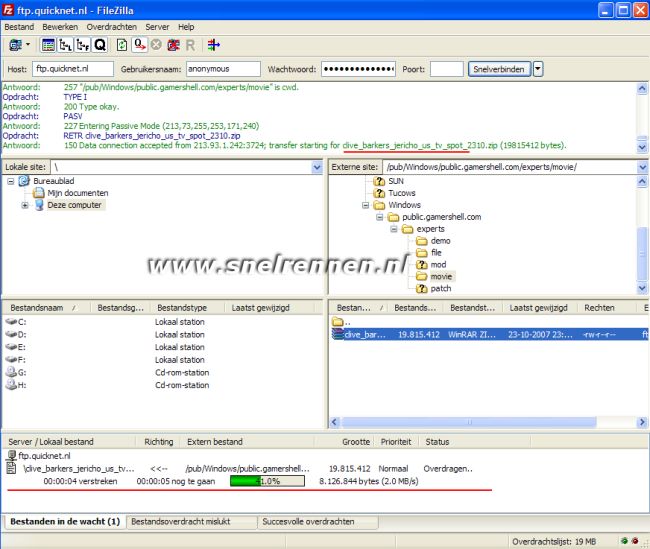This screenshot has width=650, height=549.
Task: Click the Poort input field
Action: tap(447, 69)
